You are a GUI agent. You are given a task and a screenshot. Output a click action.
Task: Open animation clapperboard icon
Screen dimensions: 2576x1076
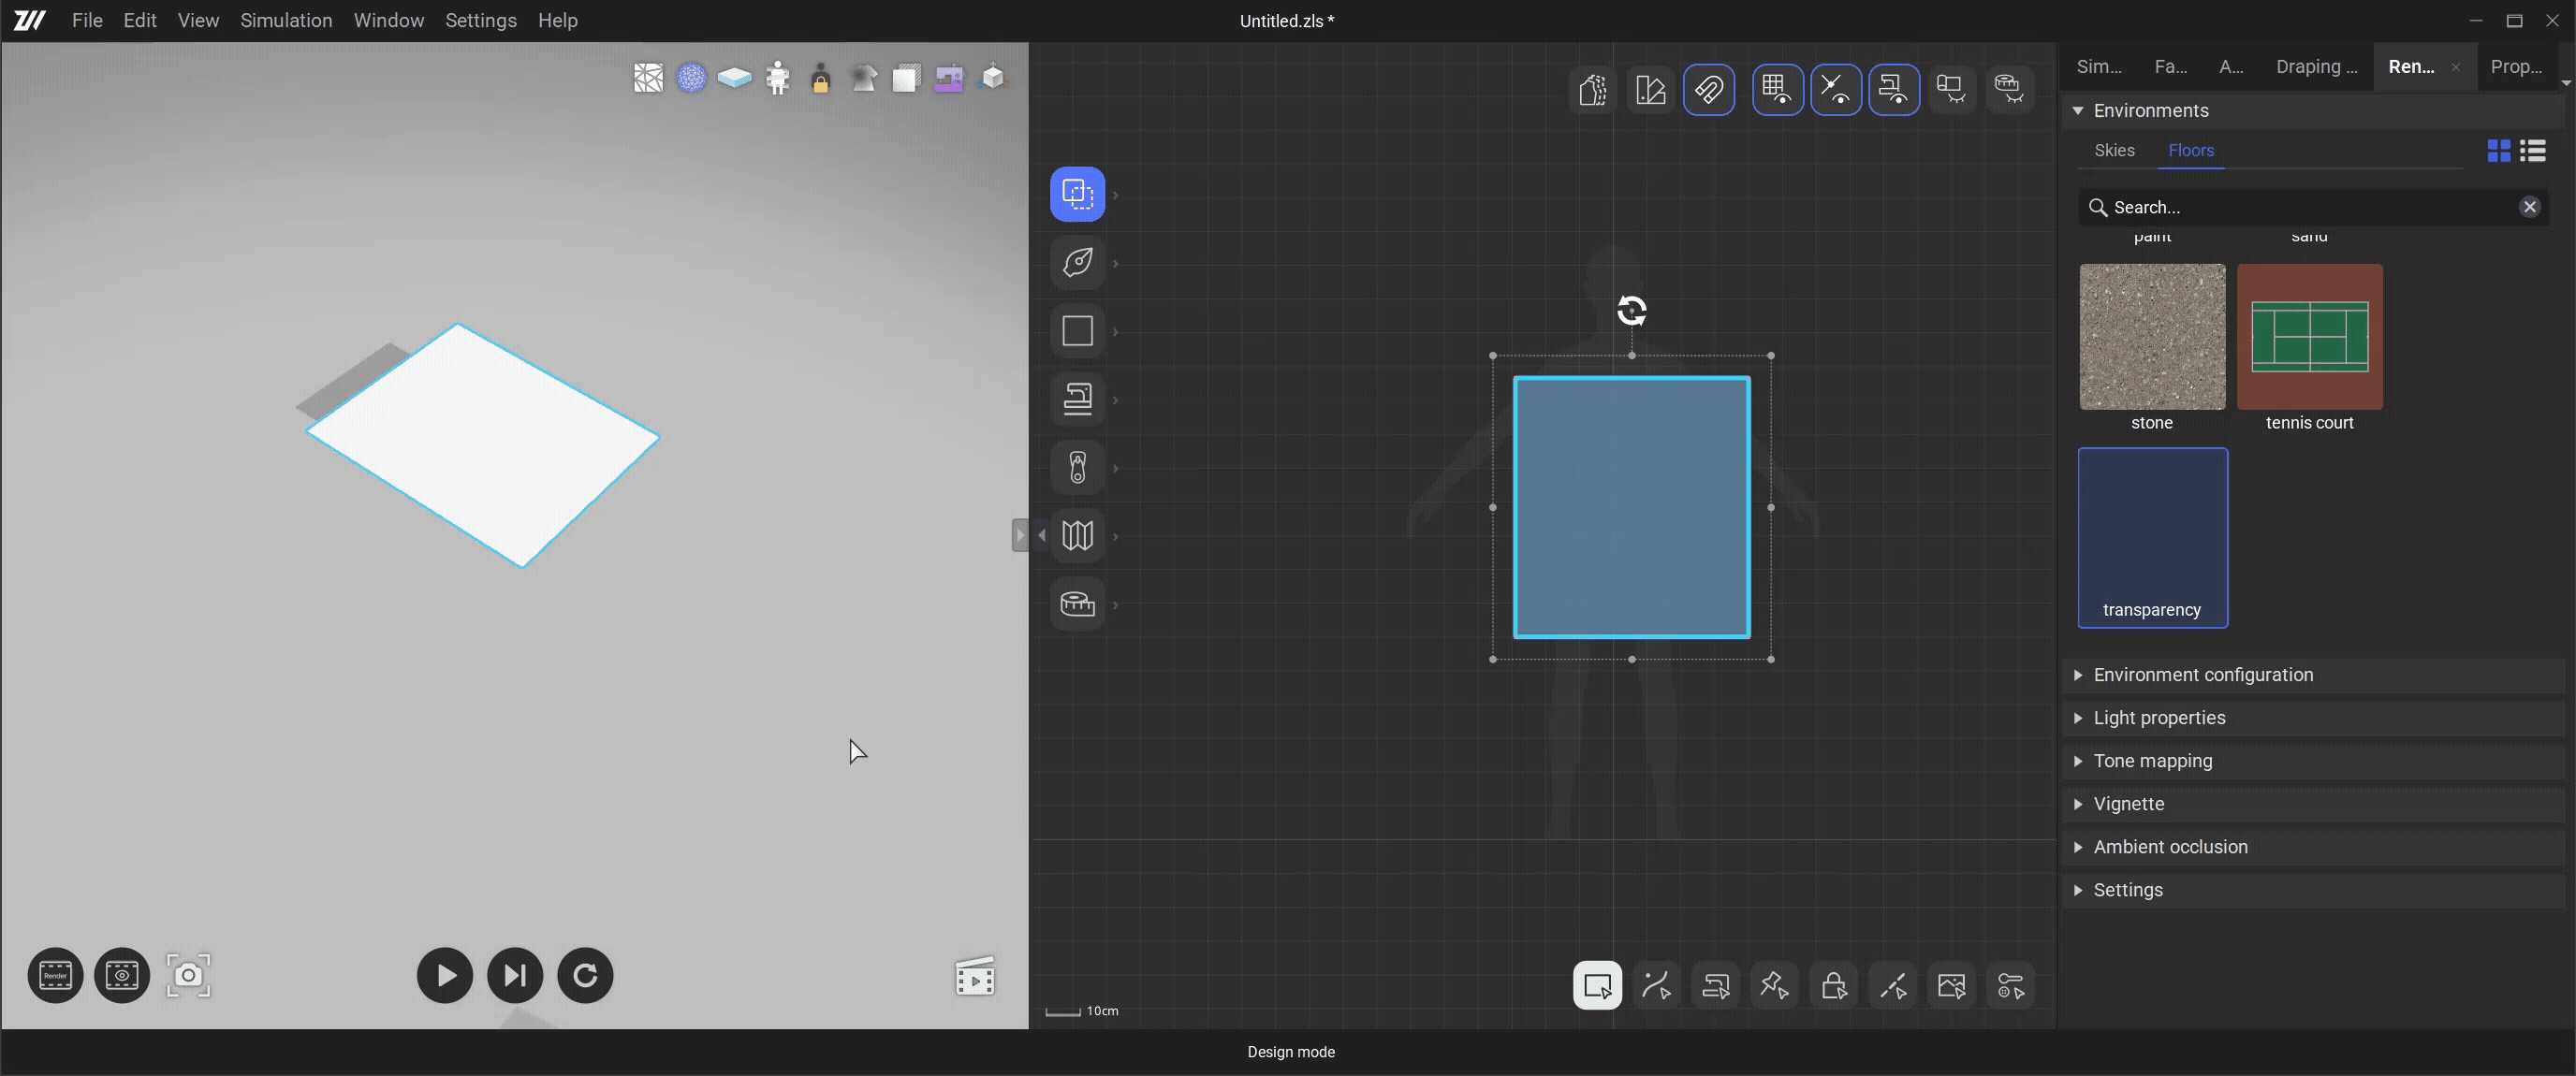(x=975, y=977)
